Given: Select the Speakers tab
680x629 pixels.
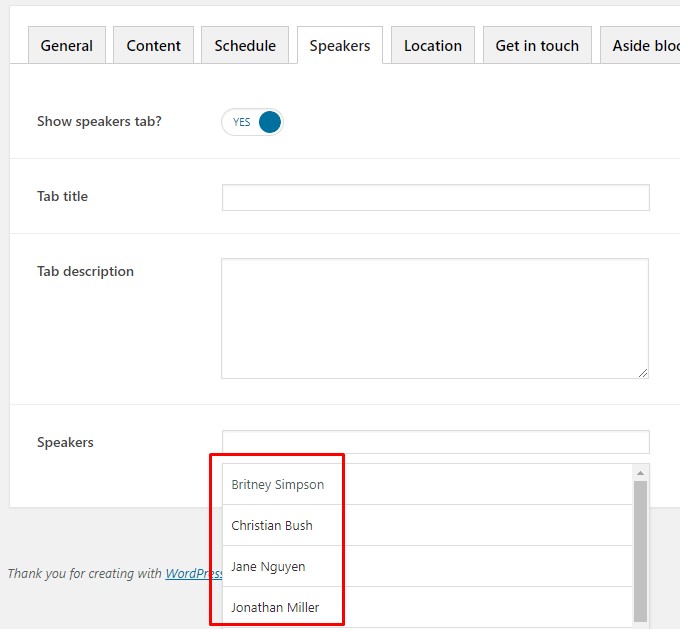Looking at the screenshot, I should pyautogui.click(x=339, y=46).
